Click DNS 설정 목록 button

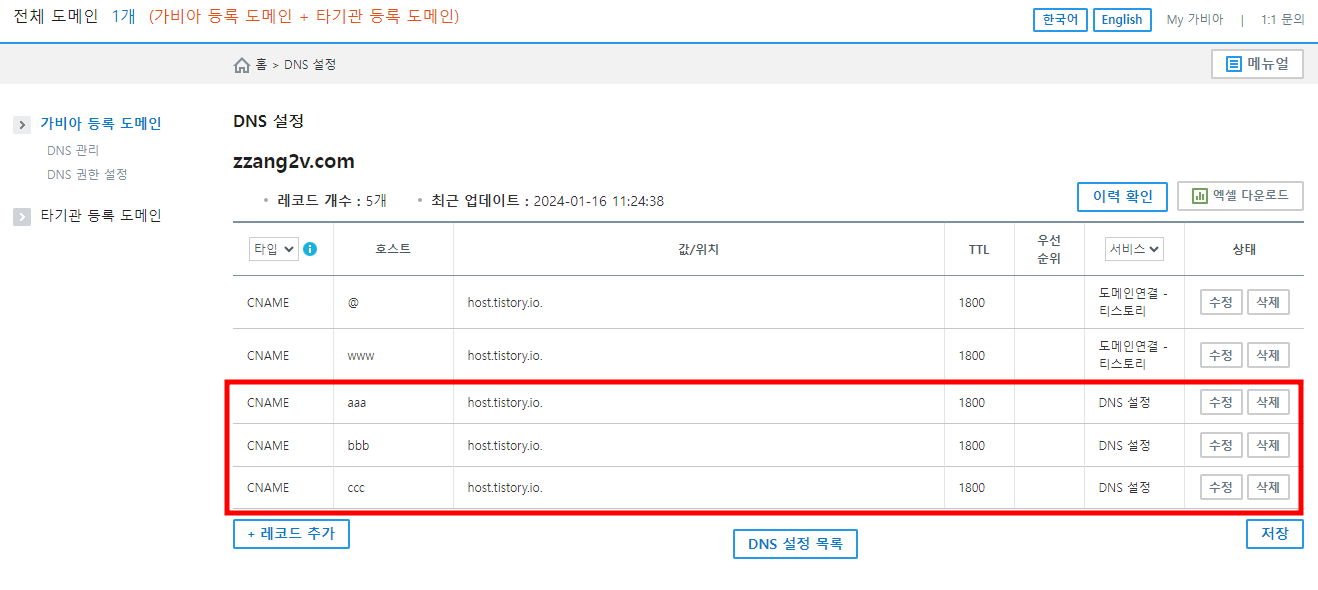coord(795,544)
